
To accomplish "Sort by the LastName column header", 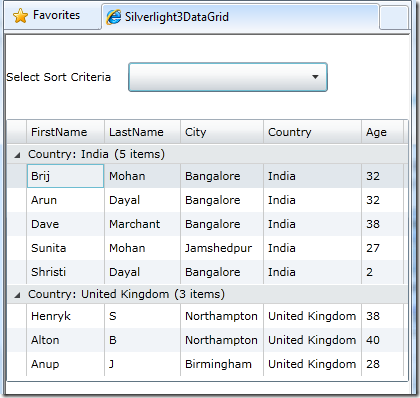I will pos(142,132).
